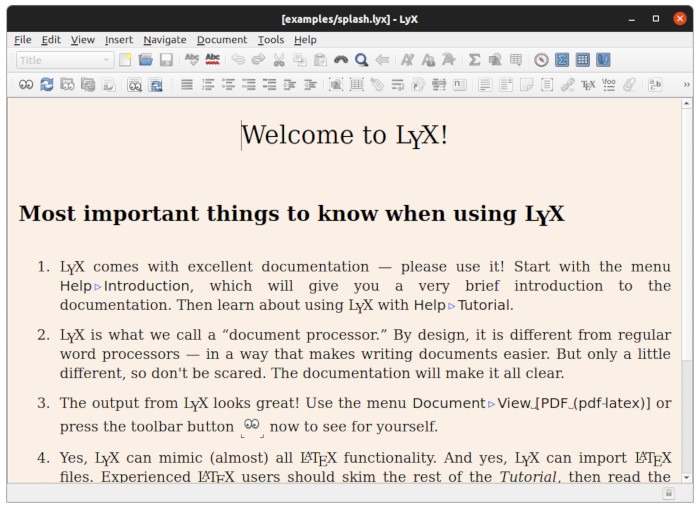Run the spellchecker icon
The image size is (700, 509).
coord(192,60)
